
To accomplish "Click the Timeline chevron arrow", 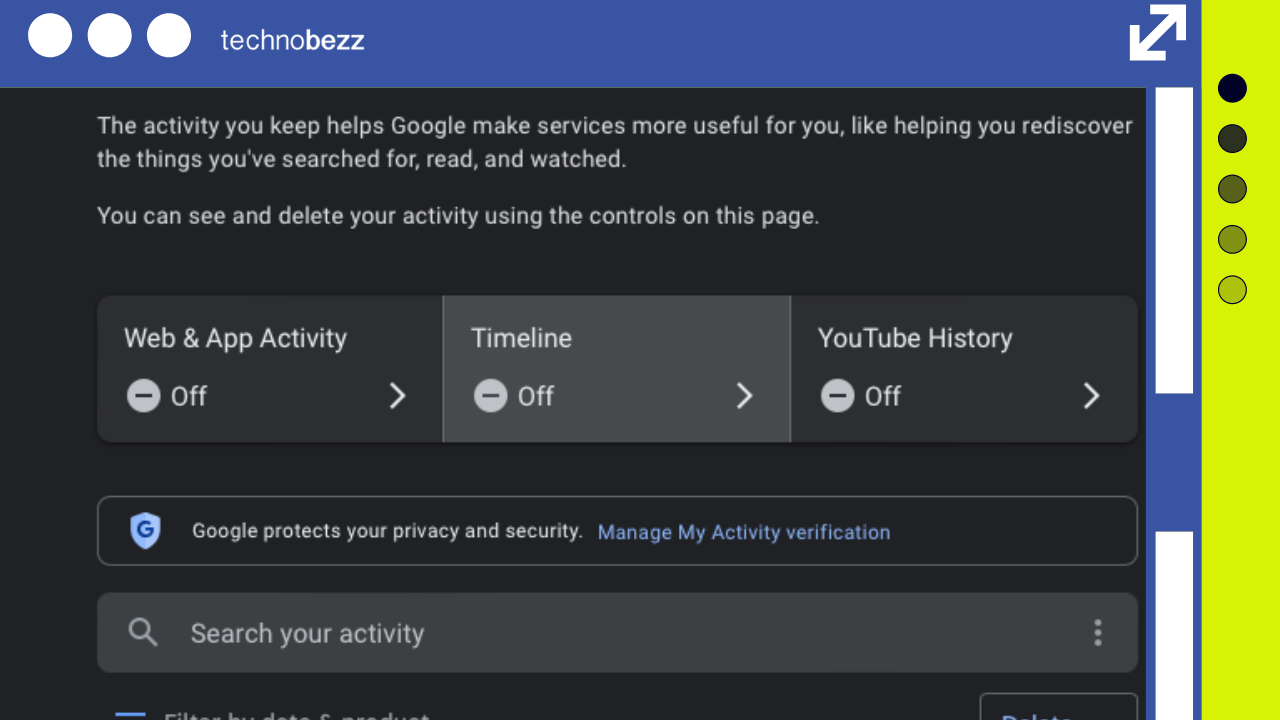I will coord(744,397).
